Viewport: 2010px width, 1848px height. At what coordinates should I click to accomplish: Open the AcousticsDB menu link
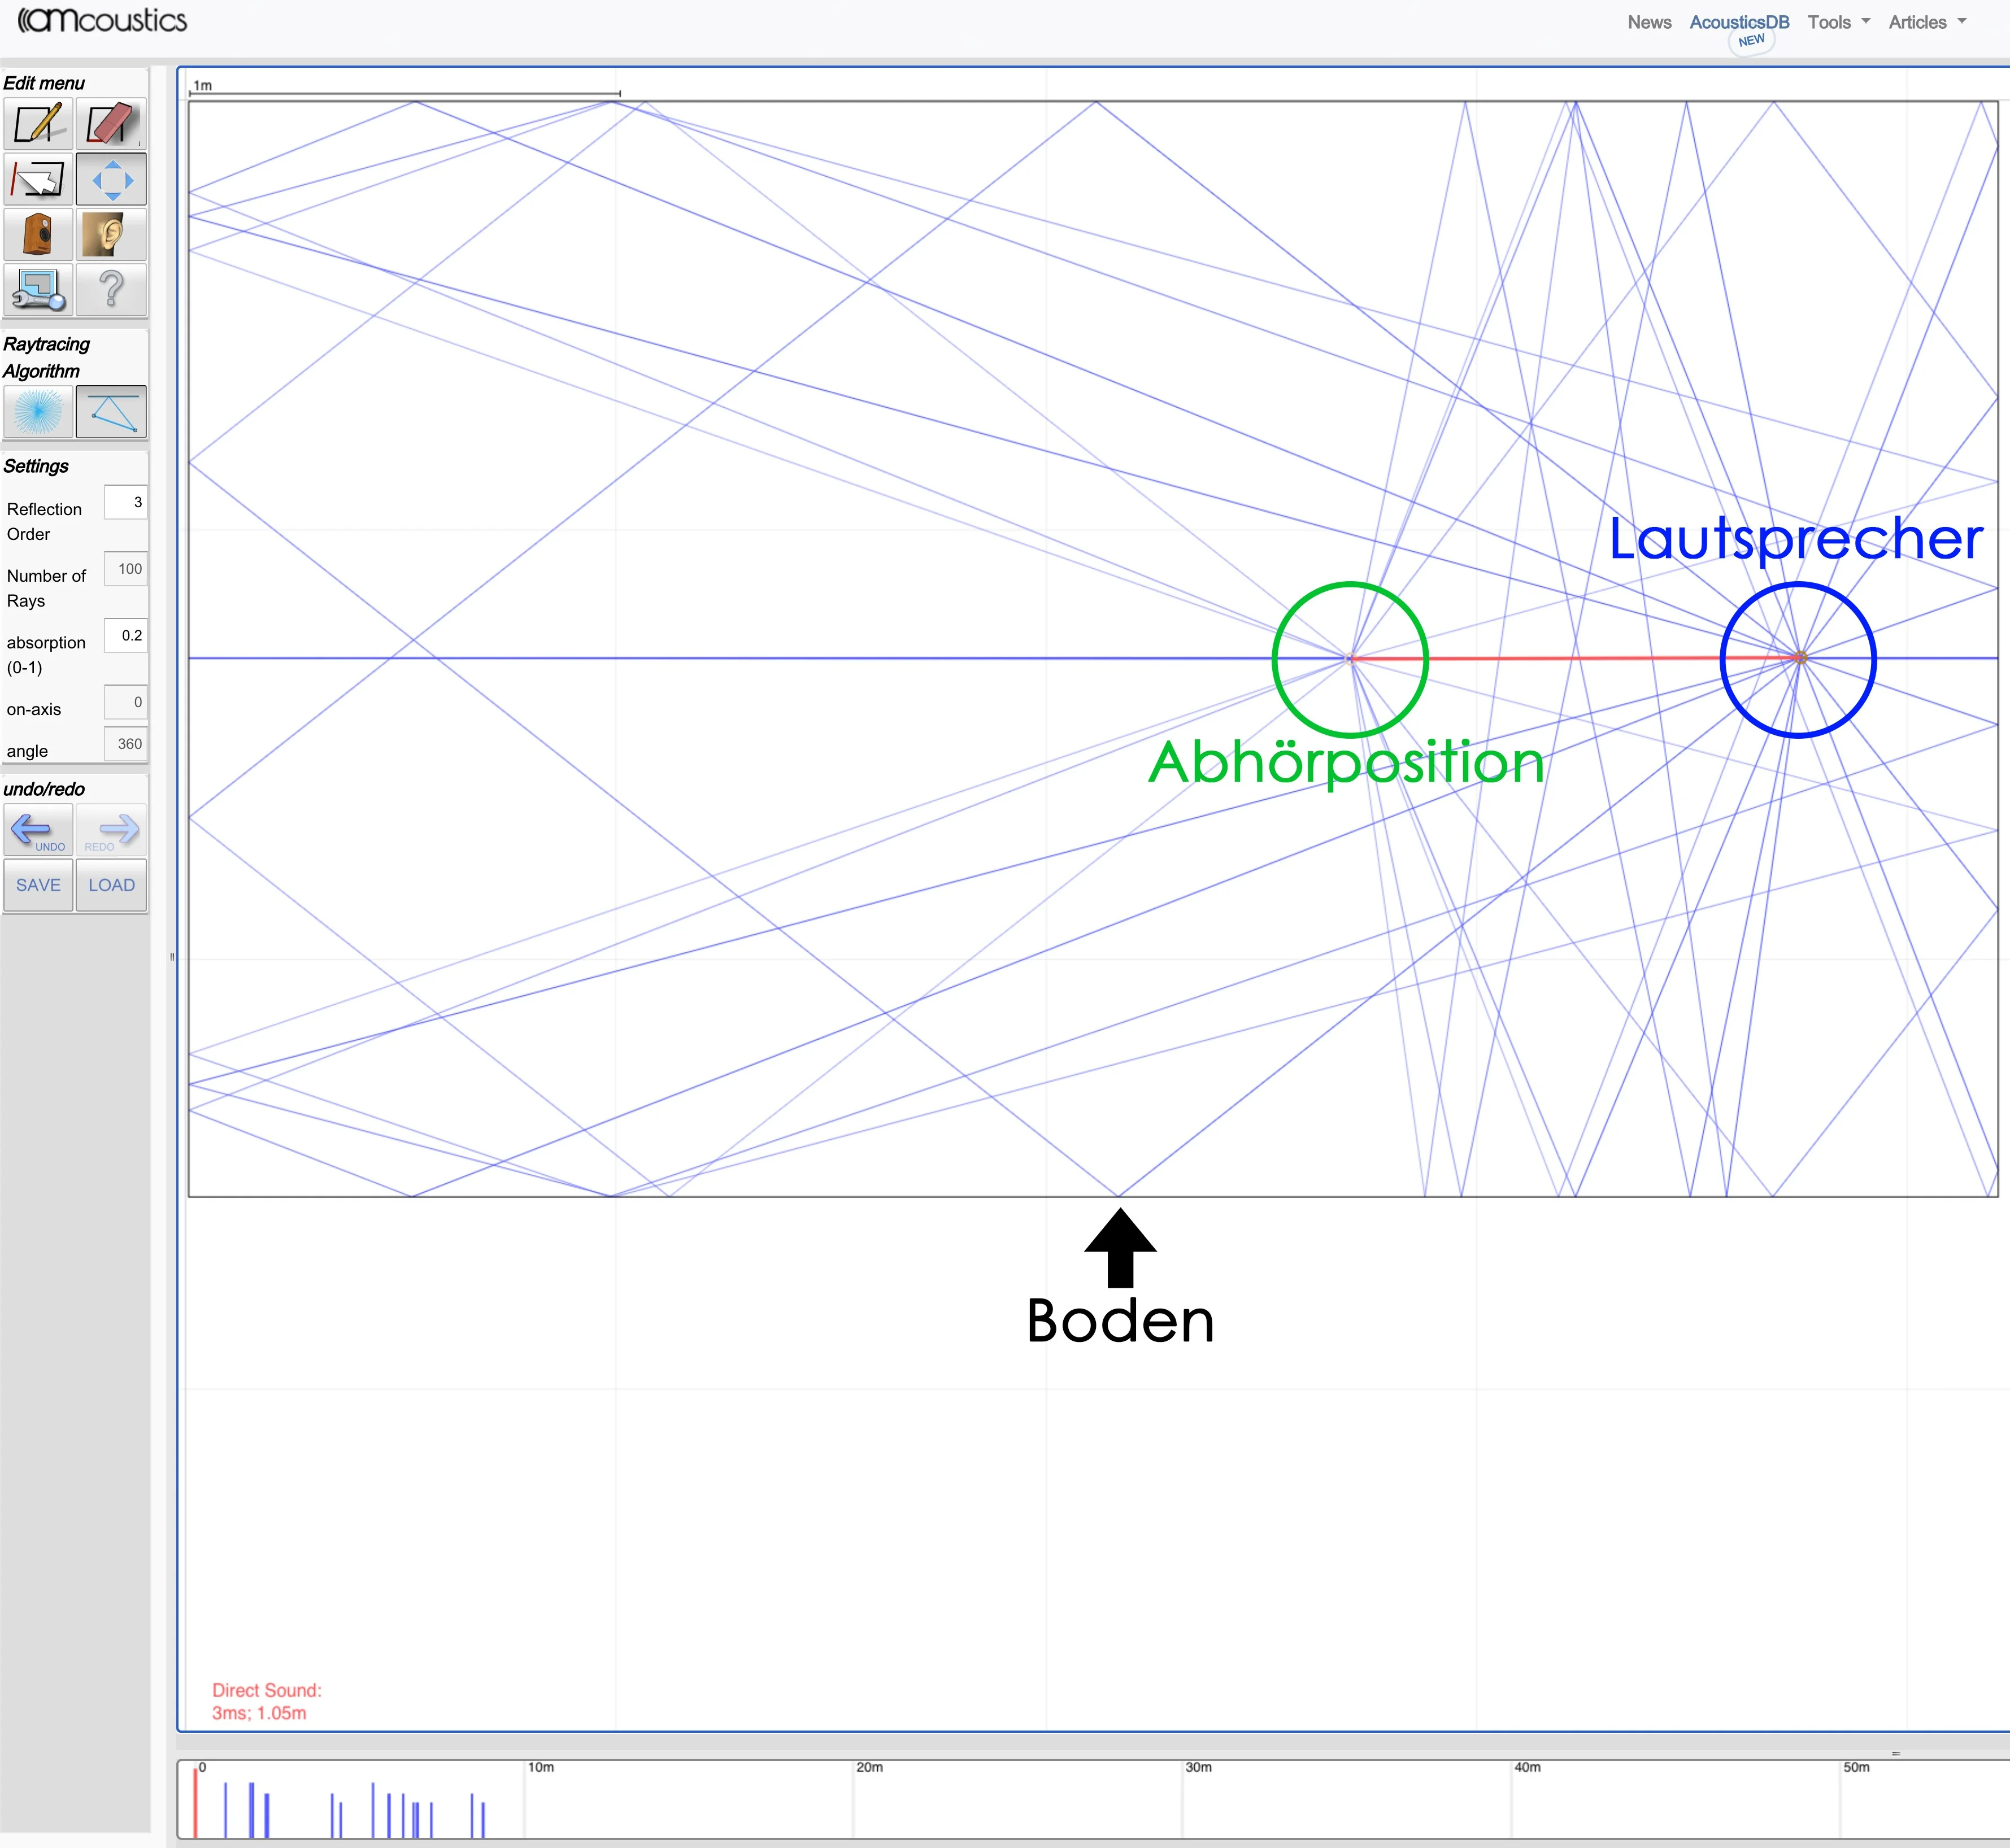pyautogui.click(x=1739, y=22)
